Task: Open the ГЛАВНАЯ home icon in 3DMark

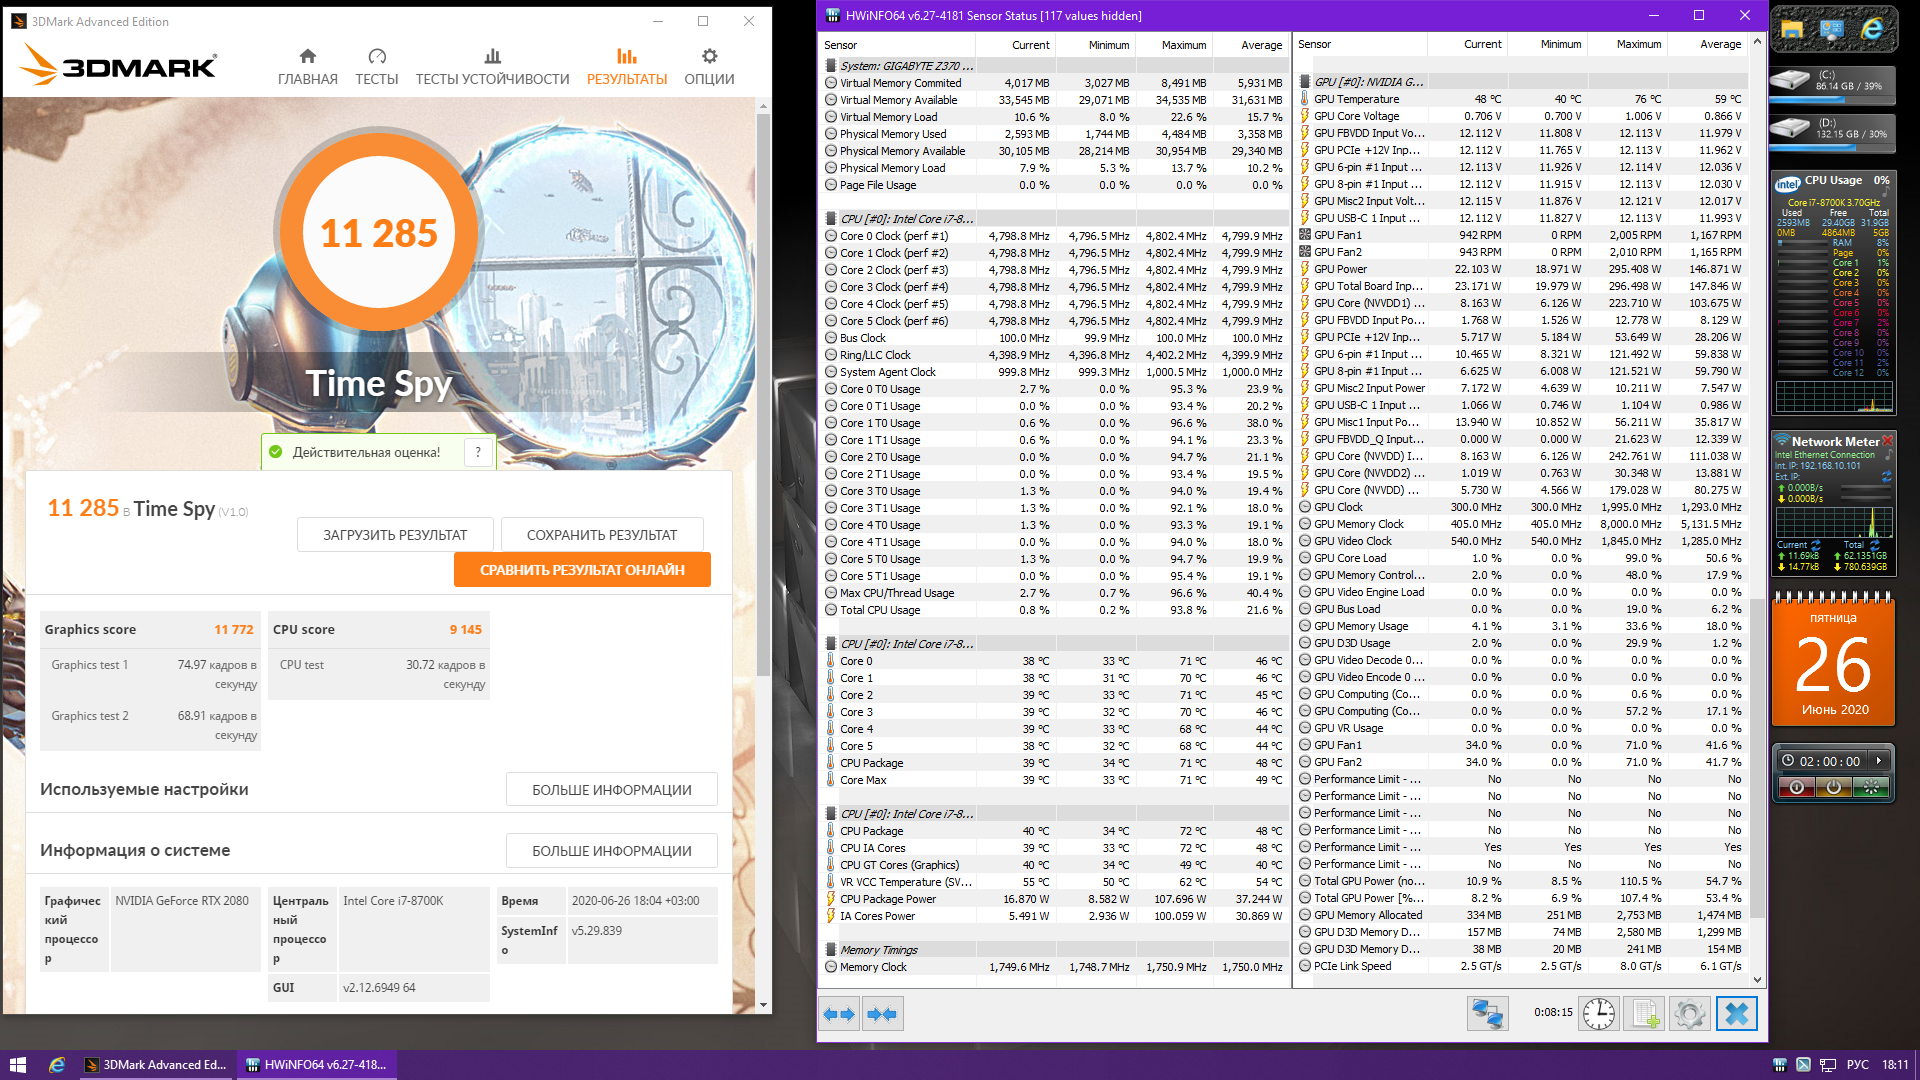Action: 307,57
